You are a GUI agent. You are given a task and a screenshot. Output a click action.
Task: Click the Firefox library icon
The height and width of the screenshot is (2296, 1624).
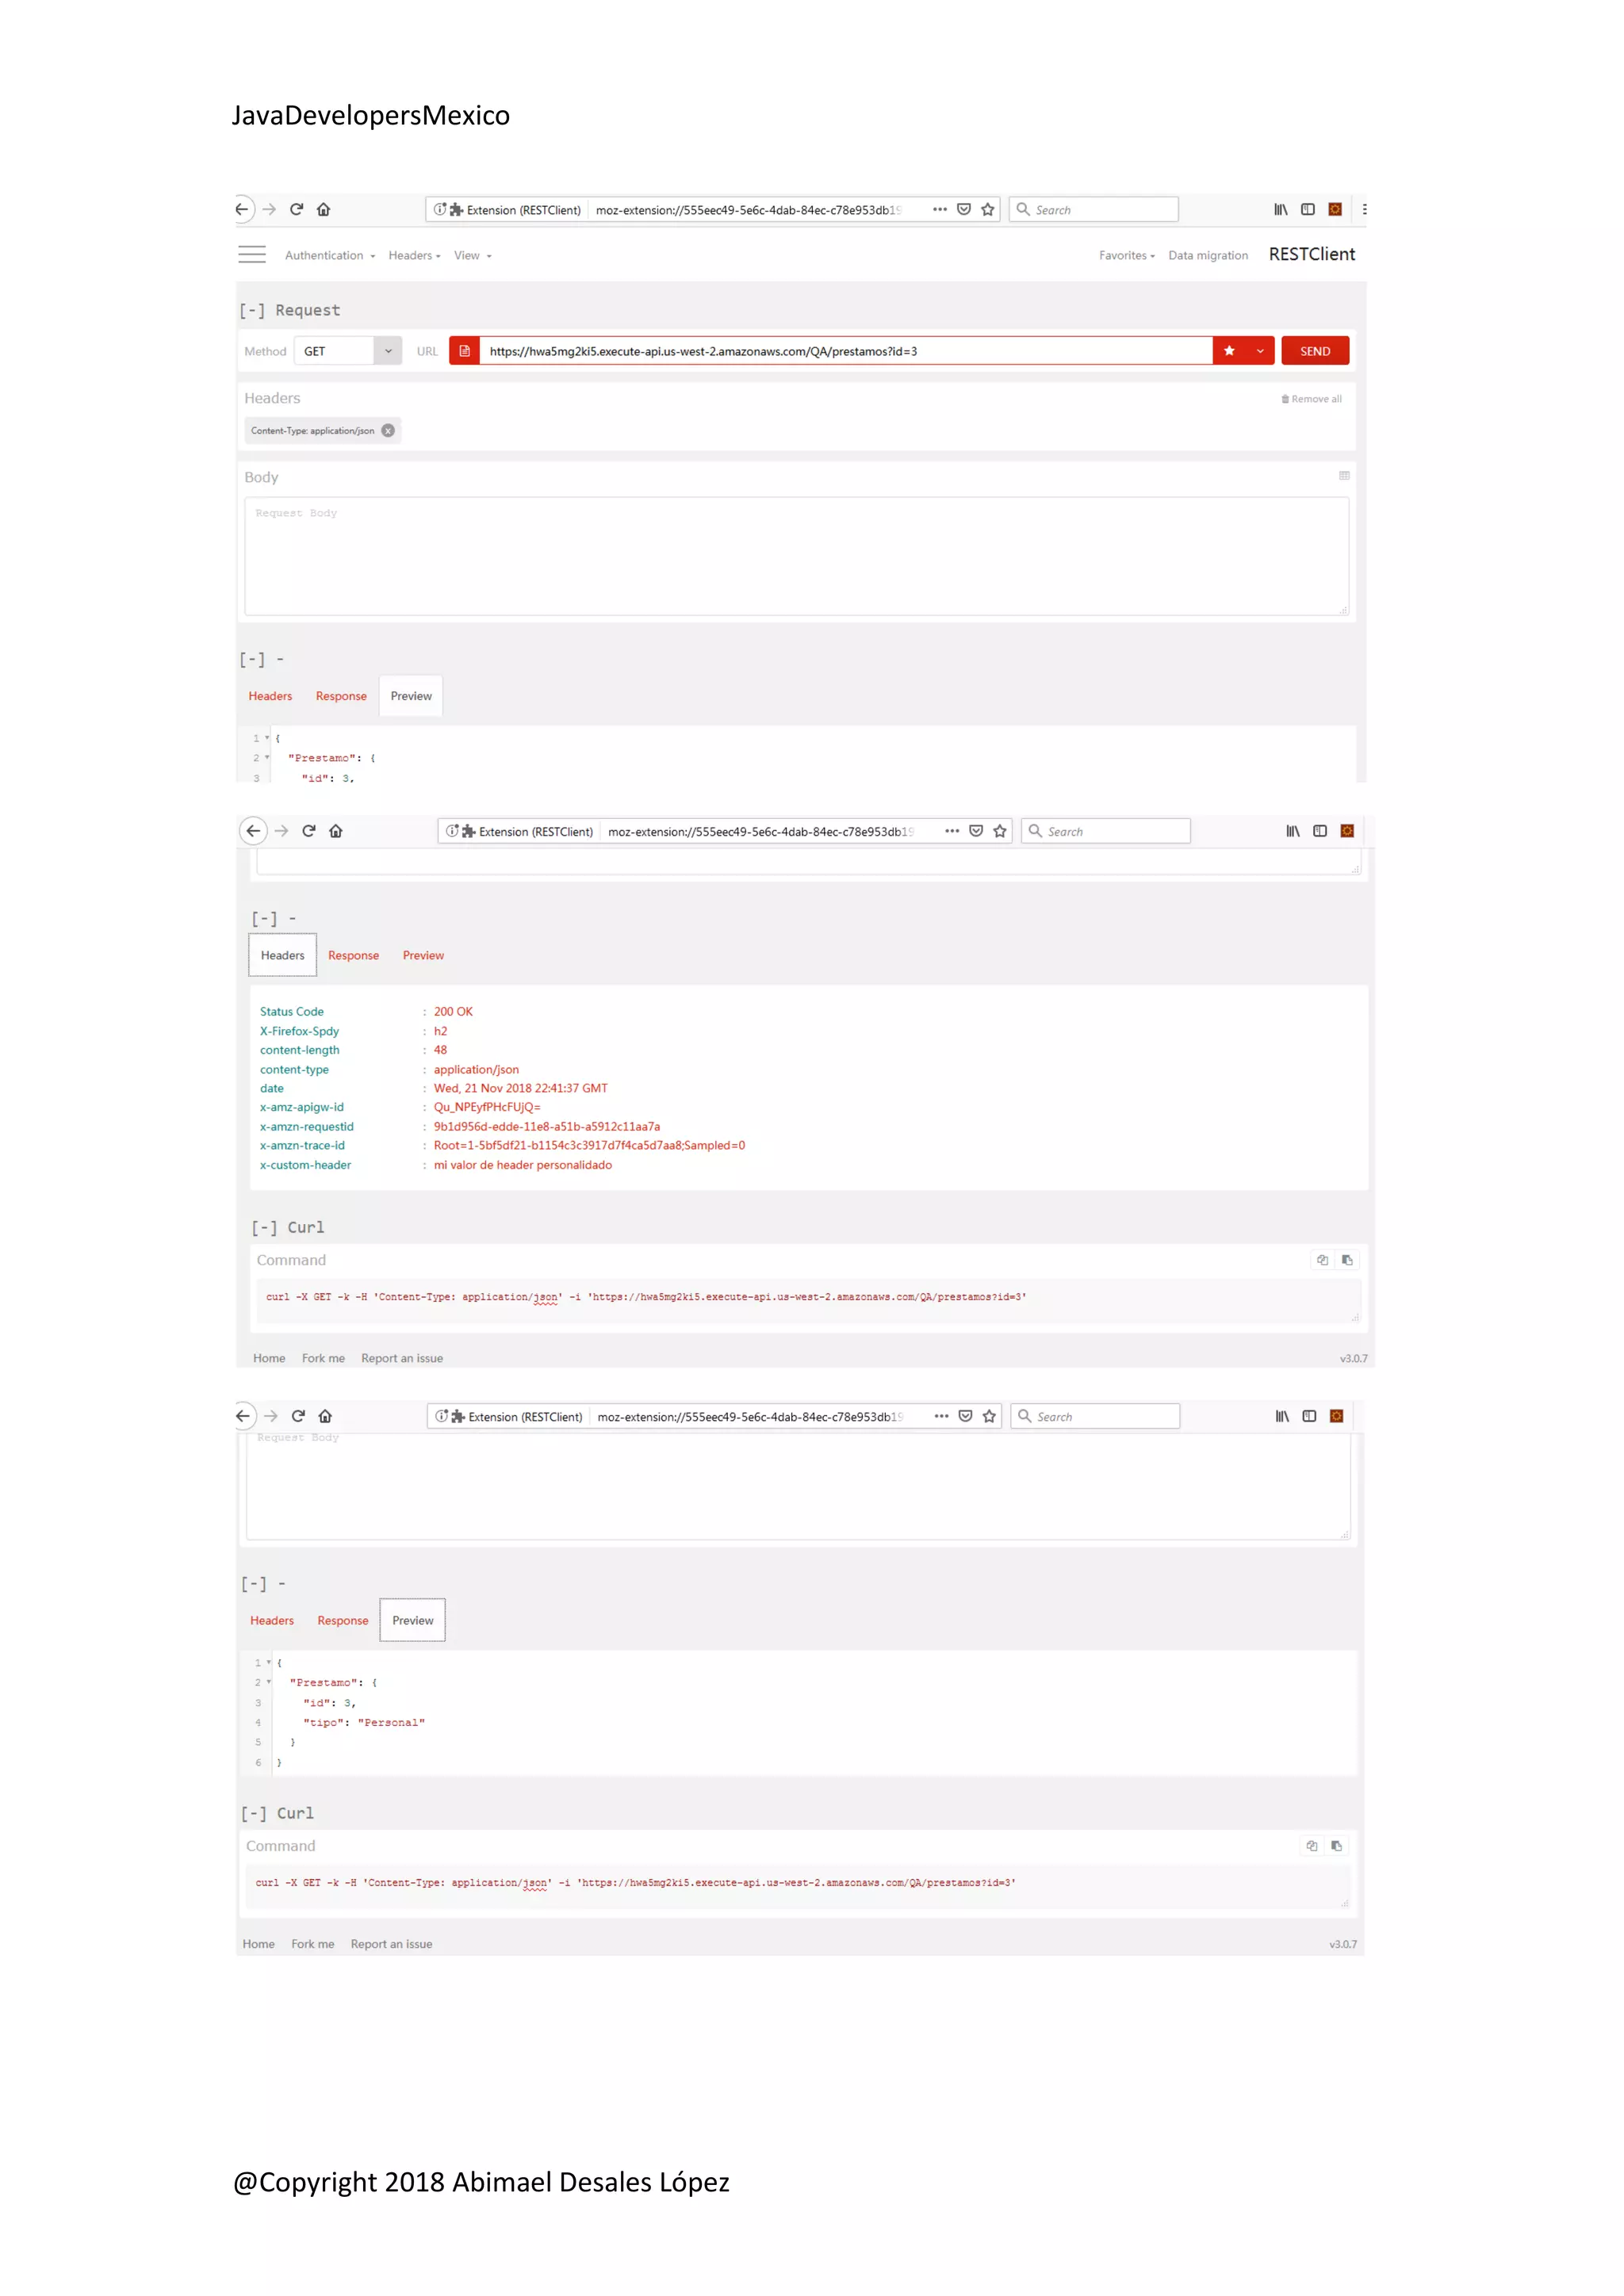[x=1280, y=209]
